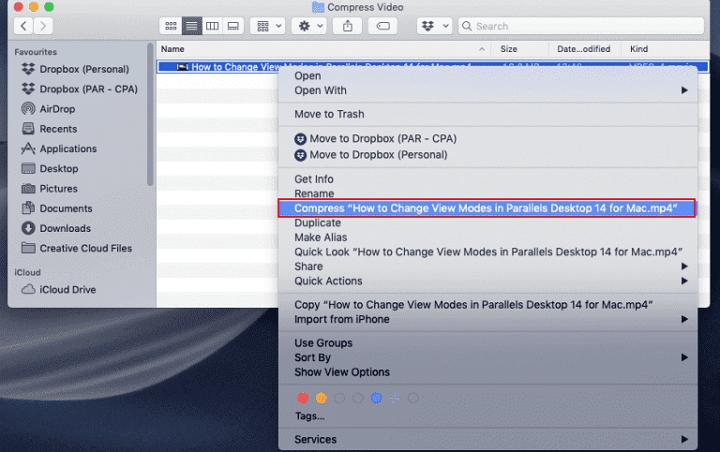Expand the Open With submenu
The image size is (720, 452).
coord(488,90)
